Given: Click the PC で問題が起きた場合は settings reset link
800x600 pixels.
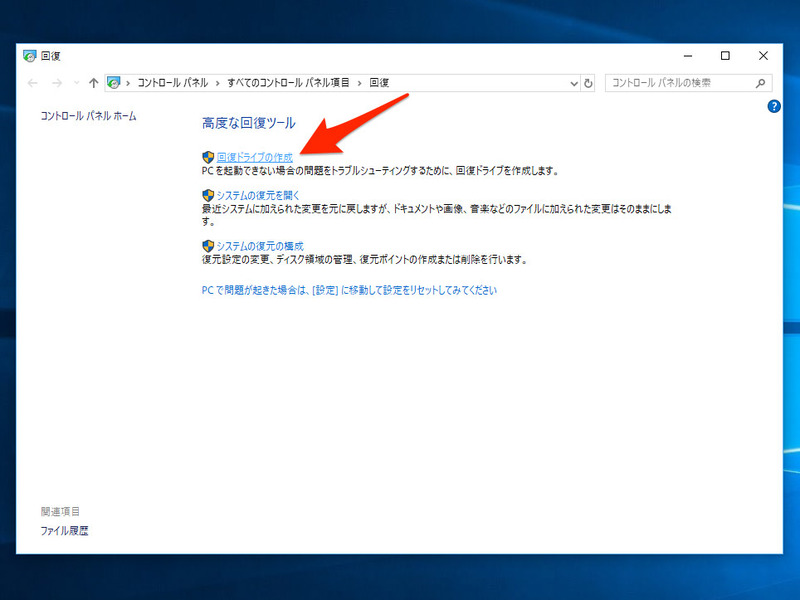Looking at the screenshot, I should [x=349, y=290].
